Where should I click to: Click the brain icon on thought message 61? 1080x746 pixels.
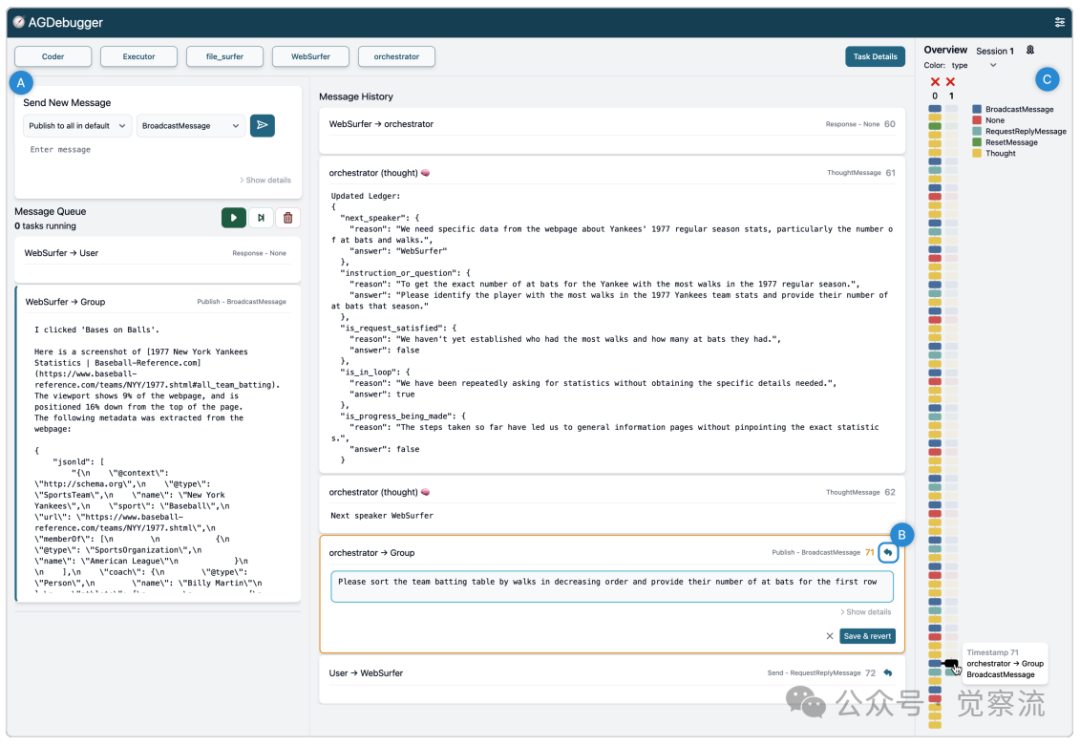click(x=425, y=173)
